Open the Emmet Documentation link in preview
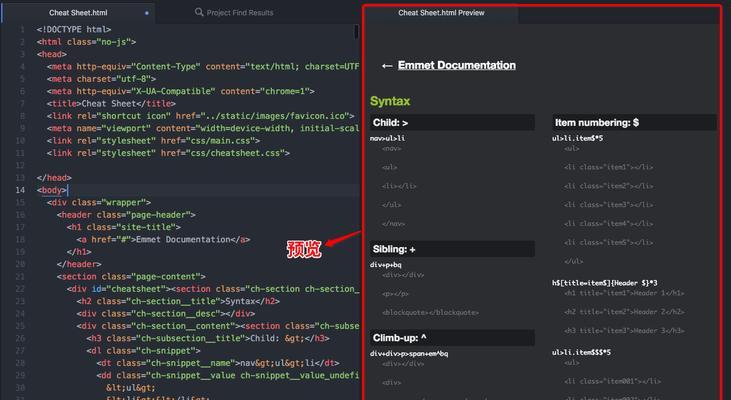The width and height of the screenshot is (731, 400). [456, 65]
